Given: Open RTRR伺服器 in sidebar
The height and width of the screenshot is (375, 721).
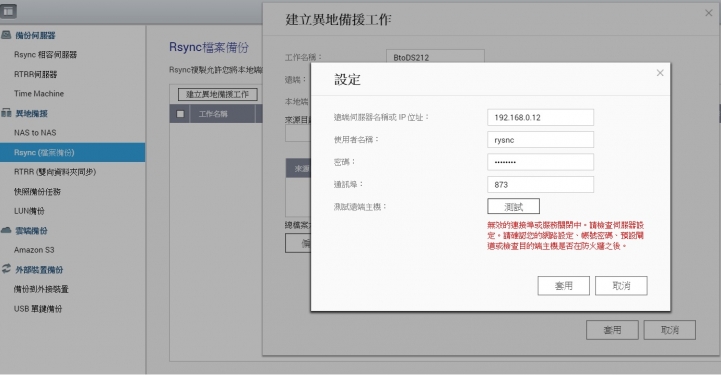Looking at the screenshot, I should pyautogui.click(x=35, y=74).
